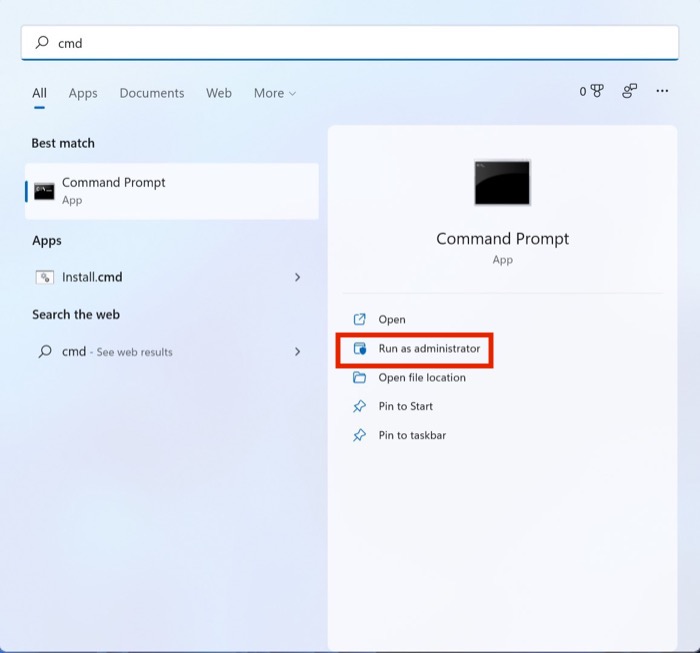Click the Install.cmd file icon
Image resolution: width=700 pixels, height=653 pixels.
click(45, 277)
